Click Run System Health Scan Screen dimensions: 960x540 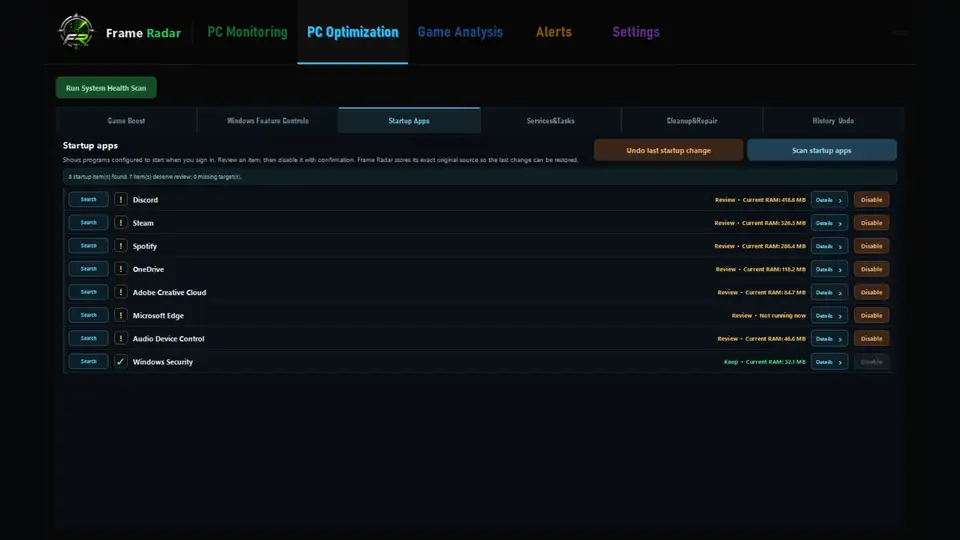pyautogui.click(x=106, y=88)
